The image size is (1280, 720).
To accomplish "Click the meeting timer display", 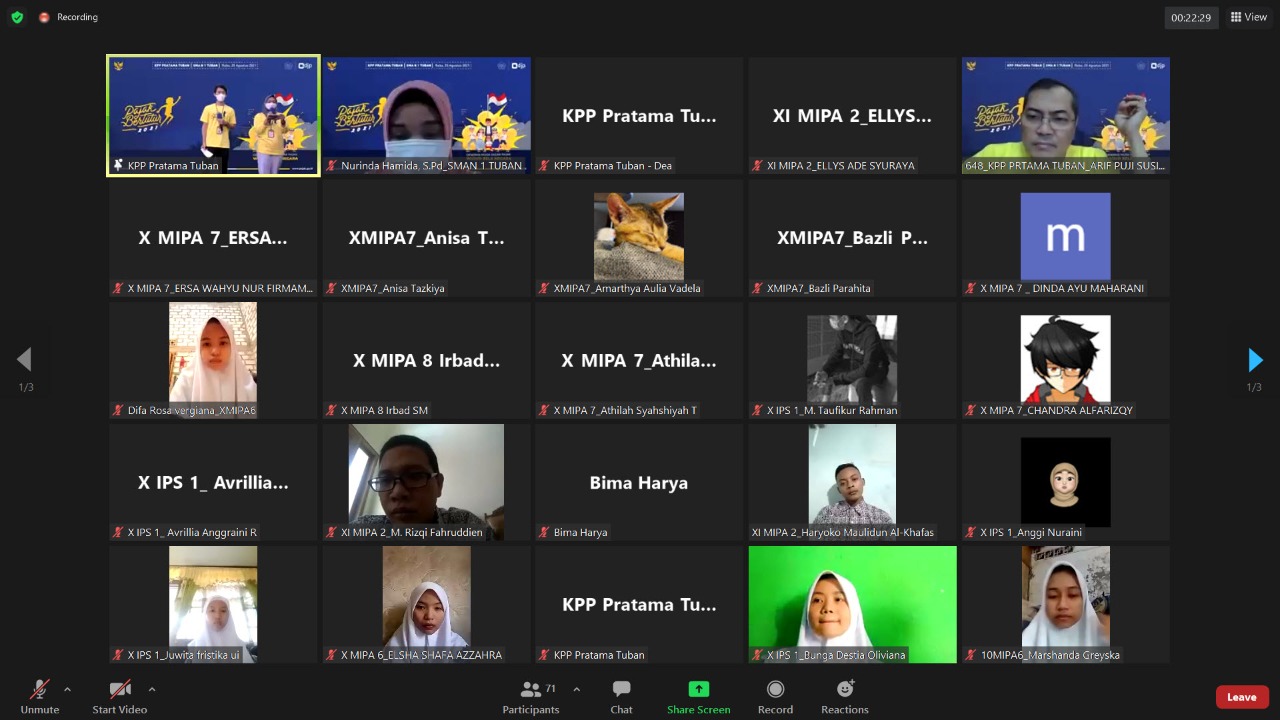I will pyautogui.click(x=1191, y=17).
